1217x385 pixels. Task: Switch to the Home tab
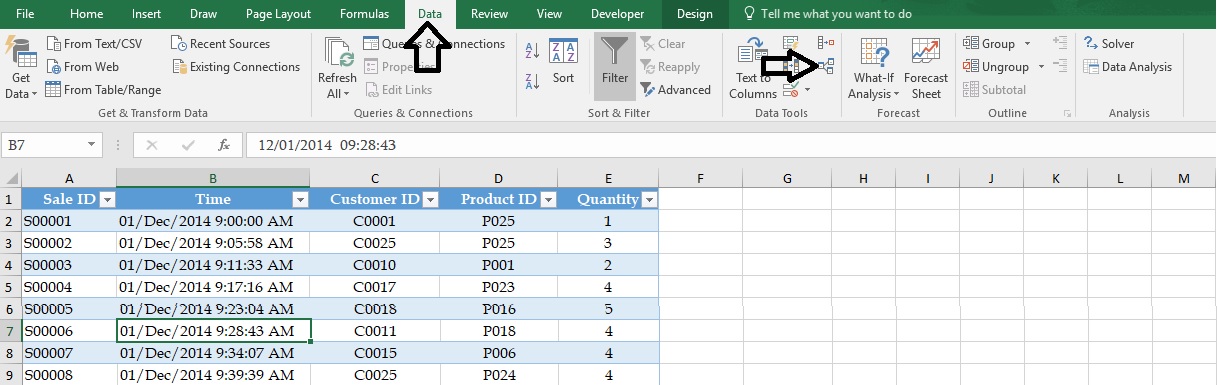coord(86,14)
